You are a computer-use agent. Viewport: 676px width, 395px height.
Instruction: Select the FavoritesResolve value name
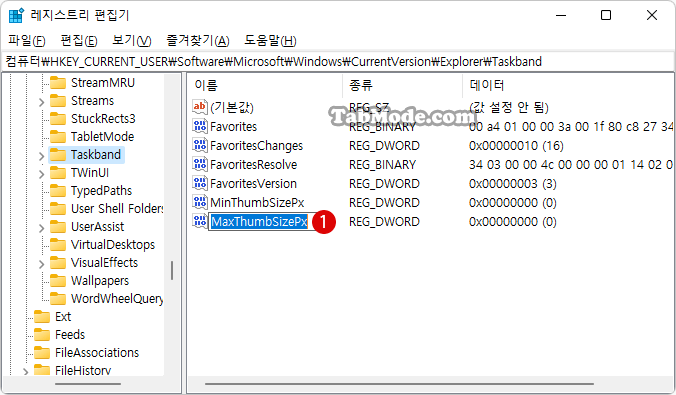click(254, 165)
